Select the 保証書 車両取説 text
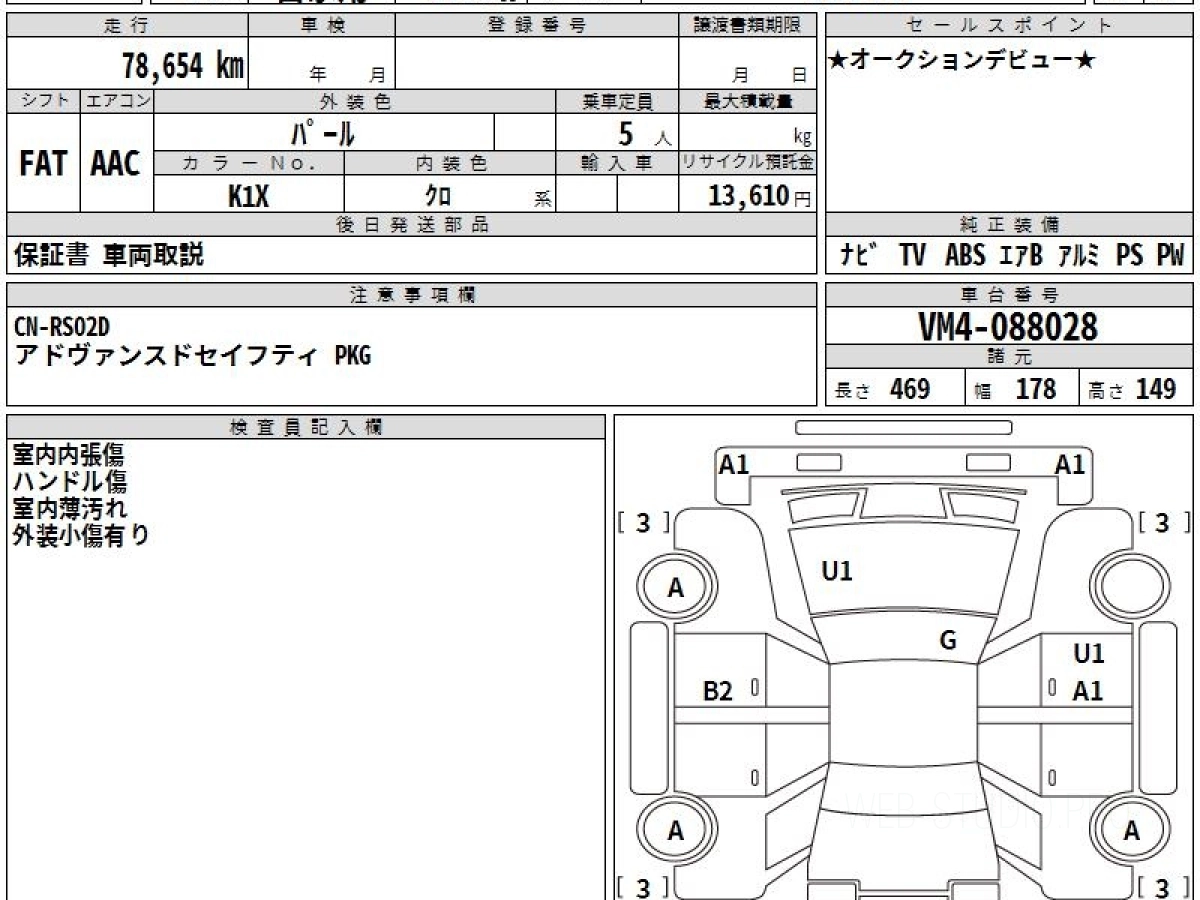This screenshot has height=900, width=1200. click(x=109, y=256)
